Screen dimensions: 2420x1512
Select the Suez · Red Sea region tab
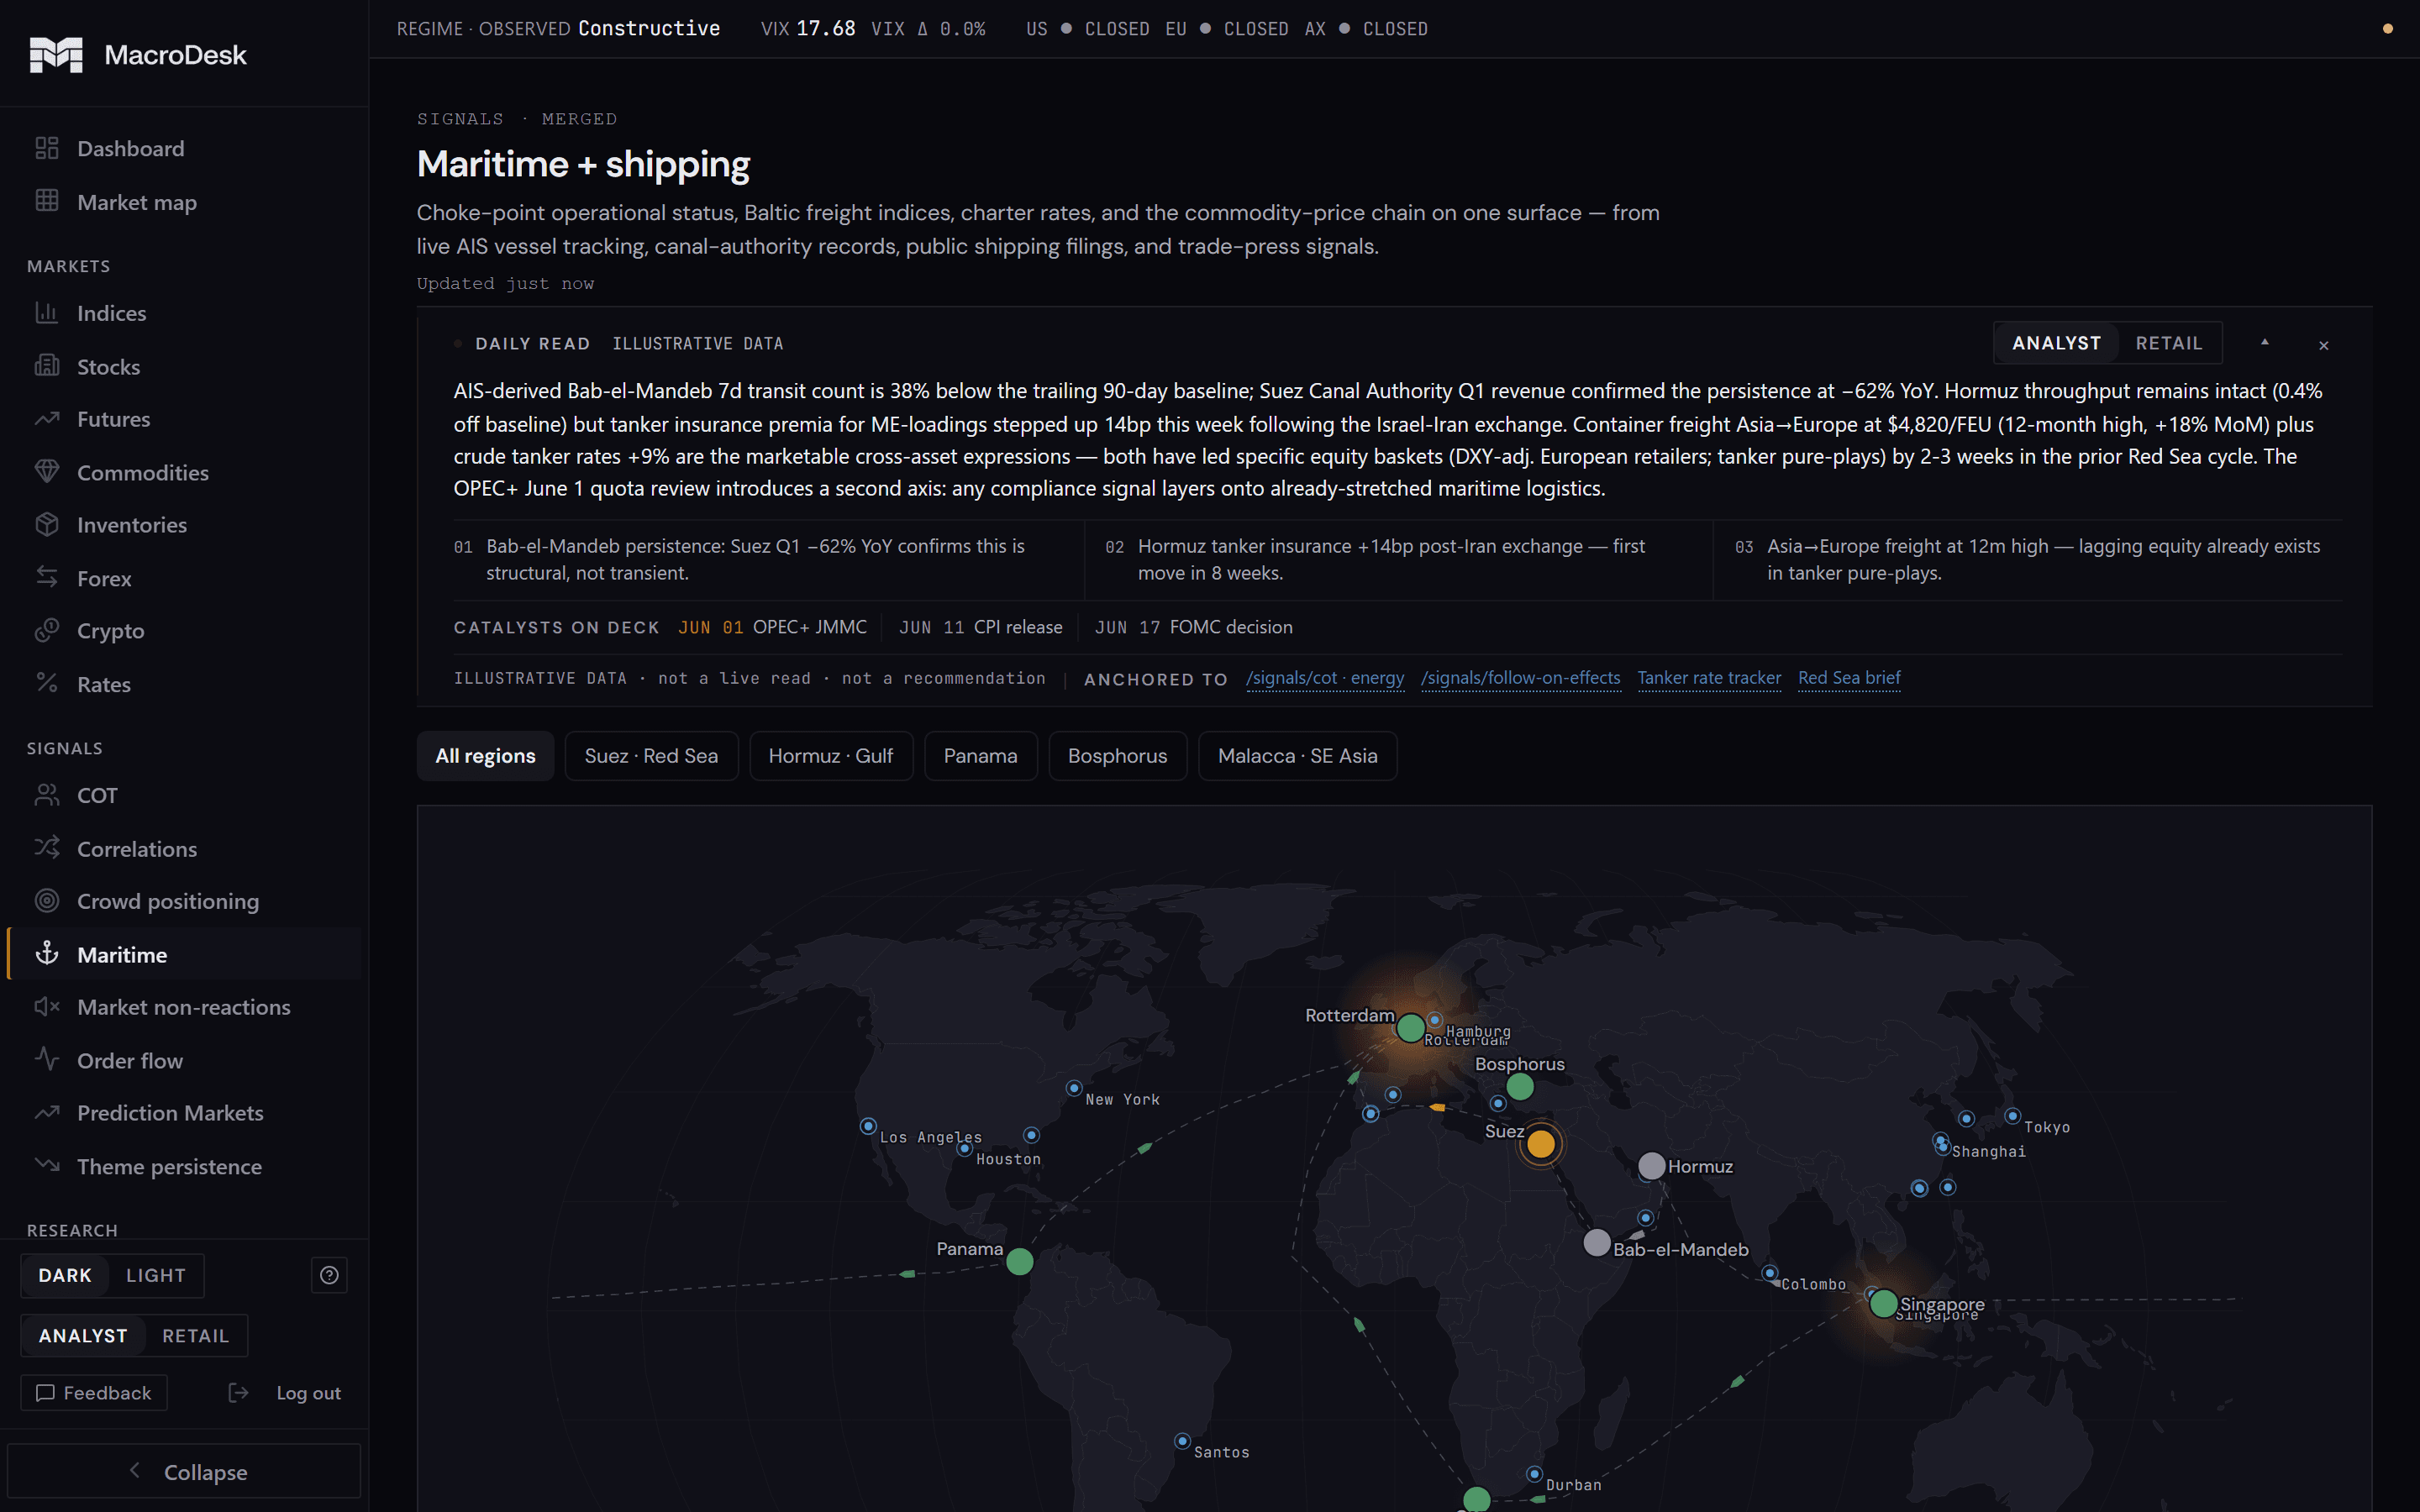651,756
